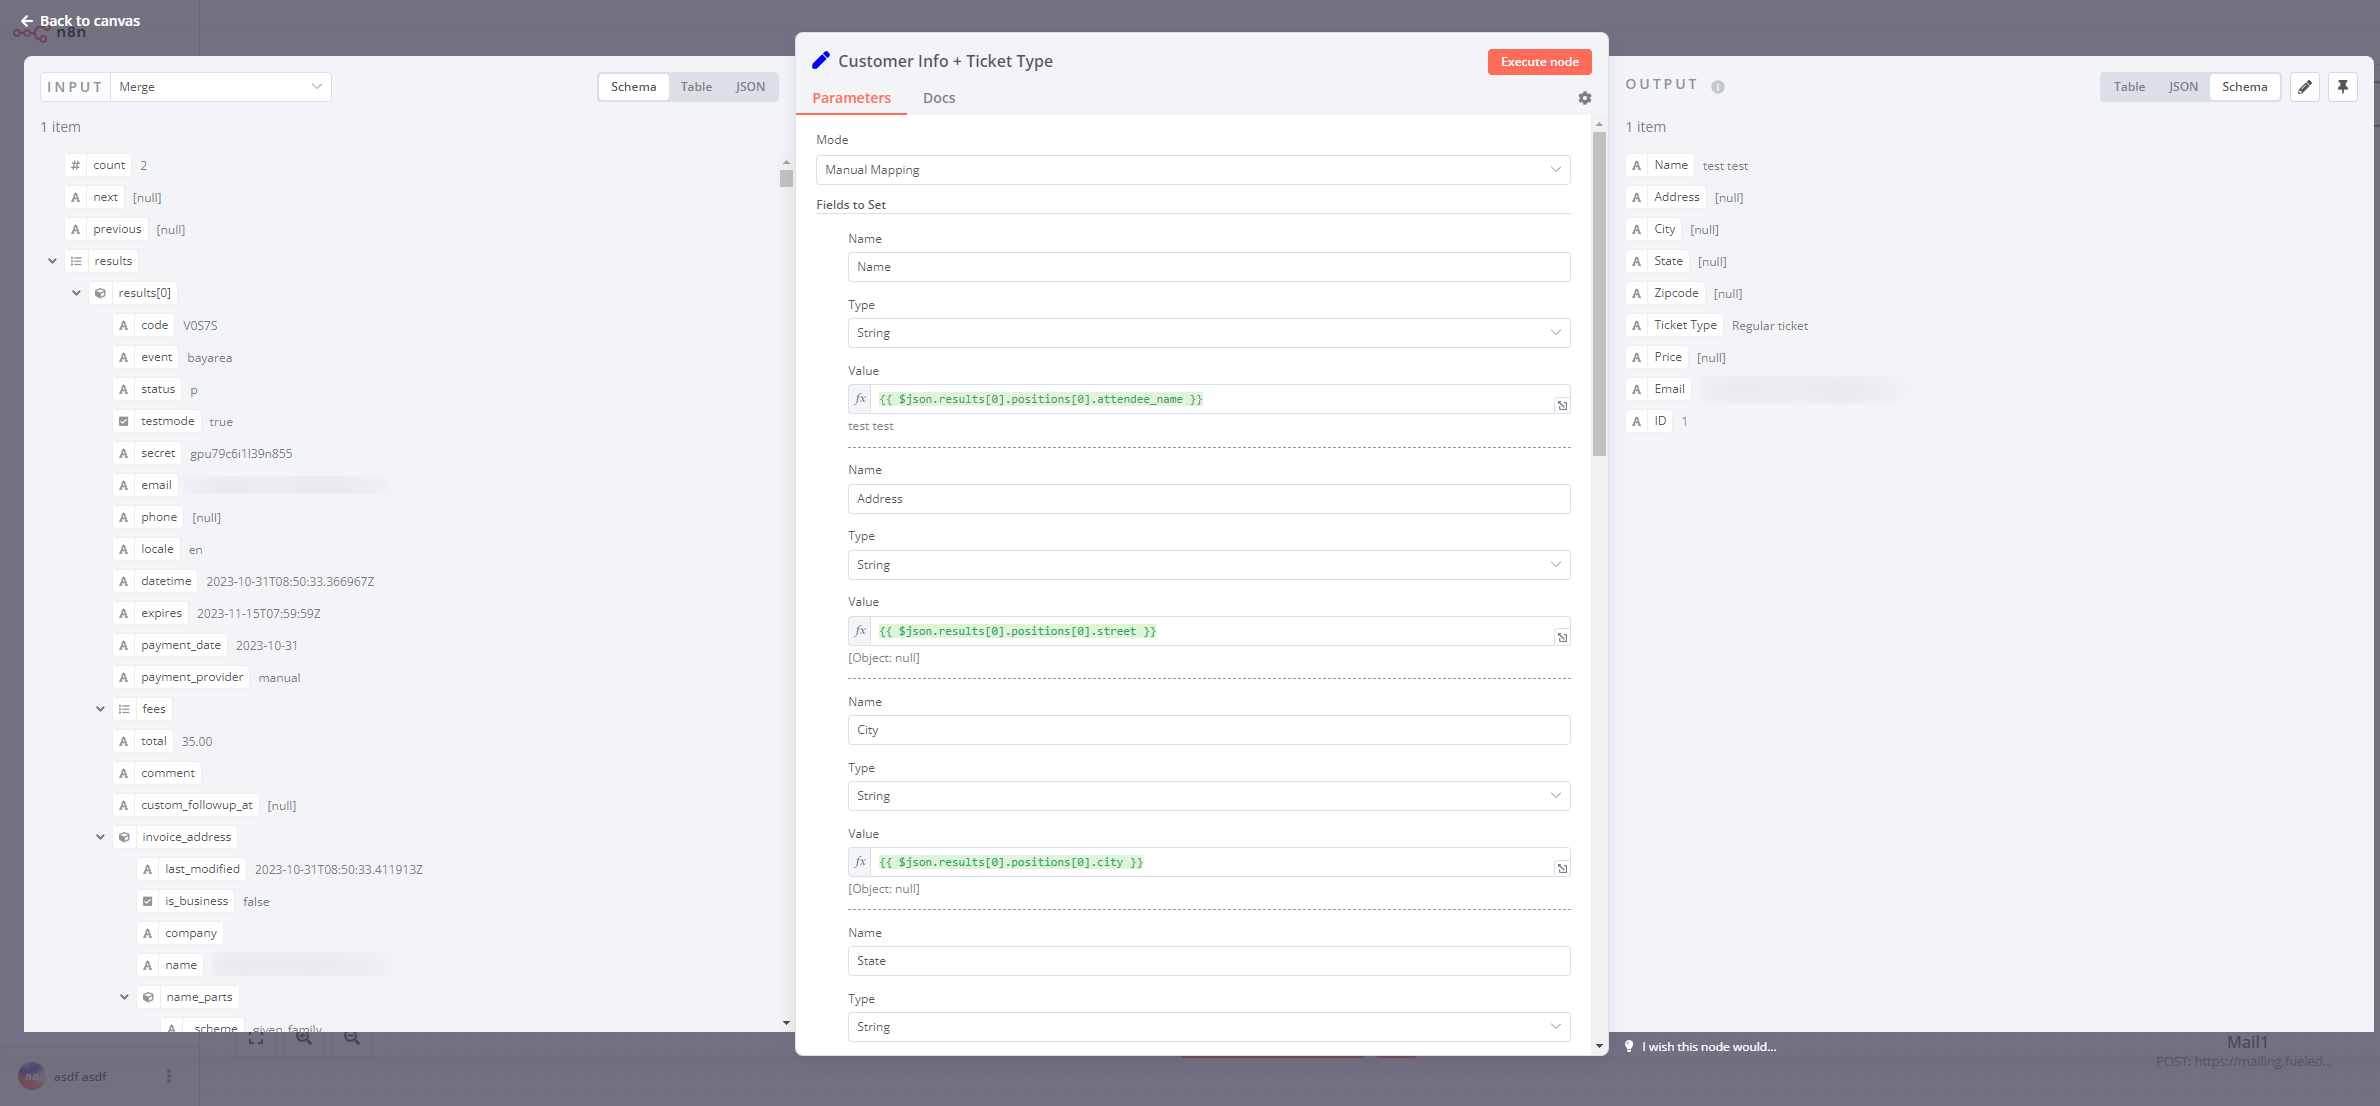Click the blue pencil node icon
This screenshot has width=2380, height=1106.
[821, 61]
